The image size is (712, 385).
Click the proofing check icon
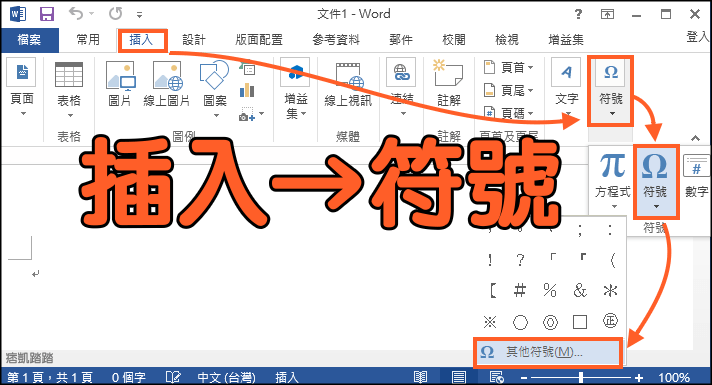pyautogui.click(x=173, y=377)
